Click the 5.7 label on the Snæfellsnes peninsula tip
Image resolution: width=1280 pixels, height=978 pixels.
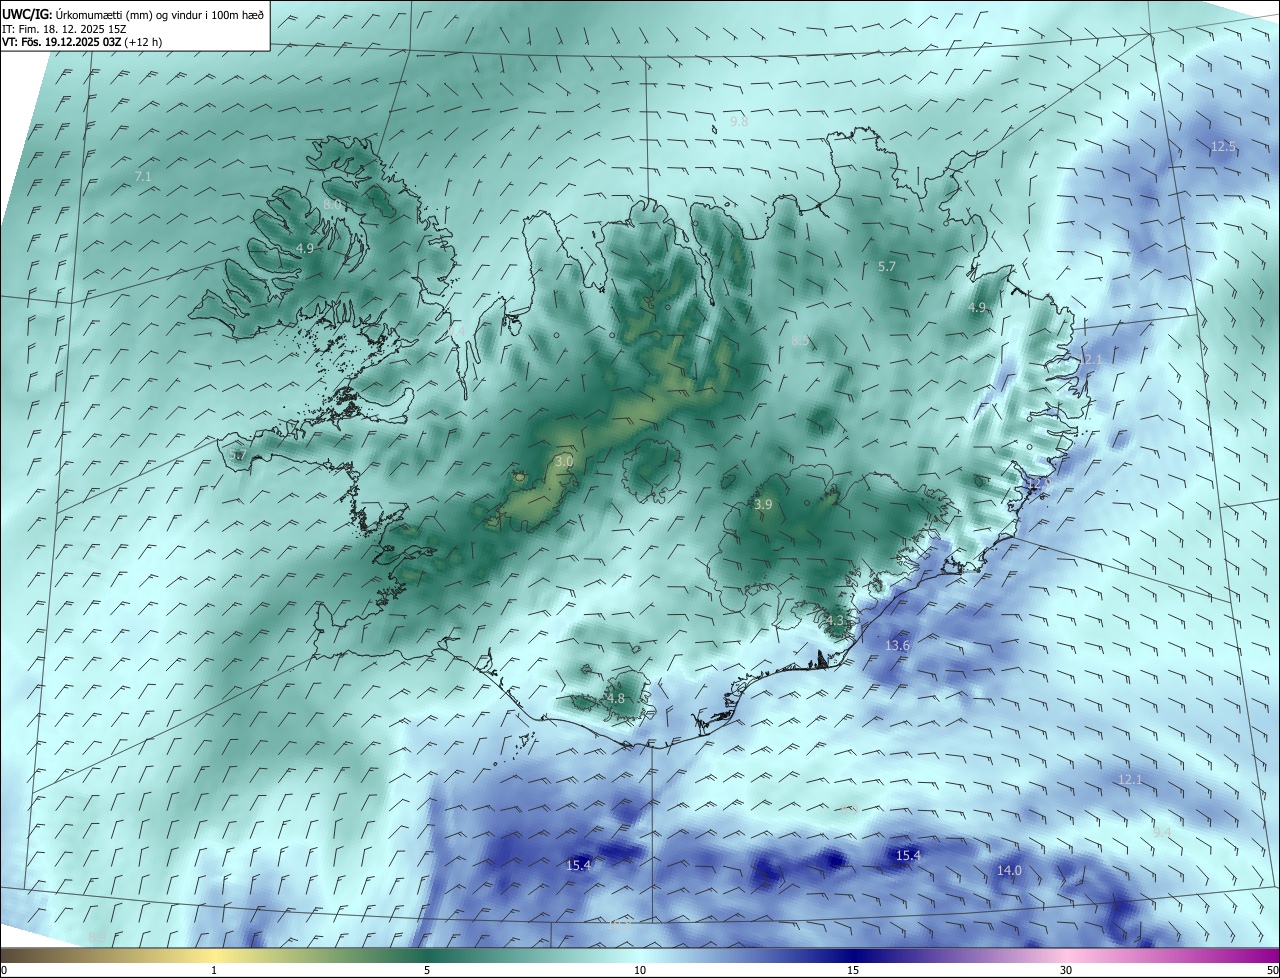click(x=237, y=455)
